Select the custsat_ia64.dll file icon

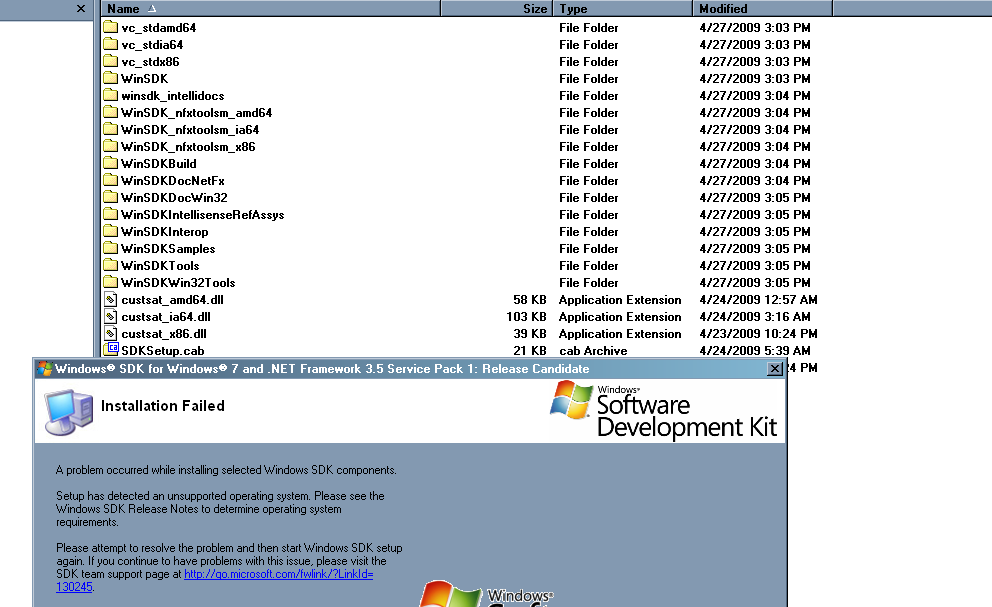[111, 316]
